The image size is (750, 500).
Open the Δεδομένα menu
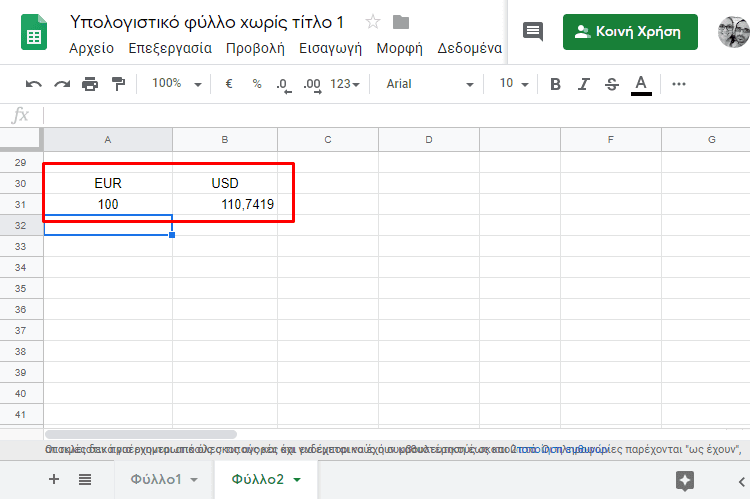[x=470, y=48]
